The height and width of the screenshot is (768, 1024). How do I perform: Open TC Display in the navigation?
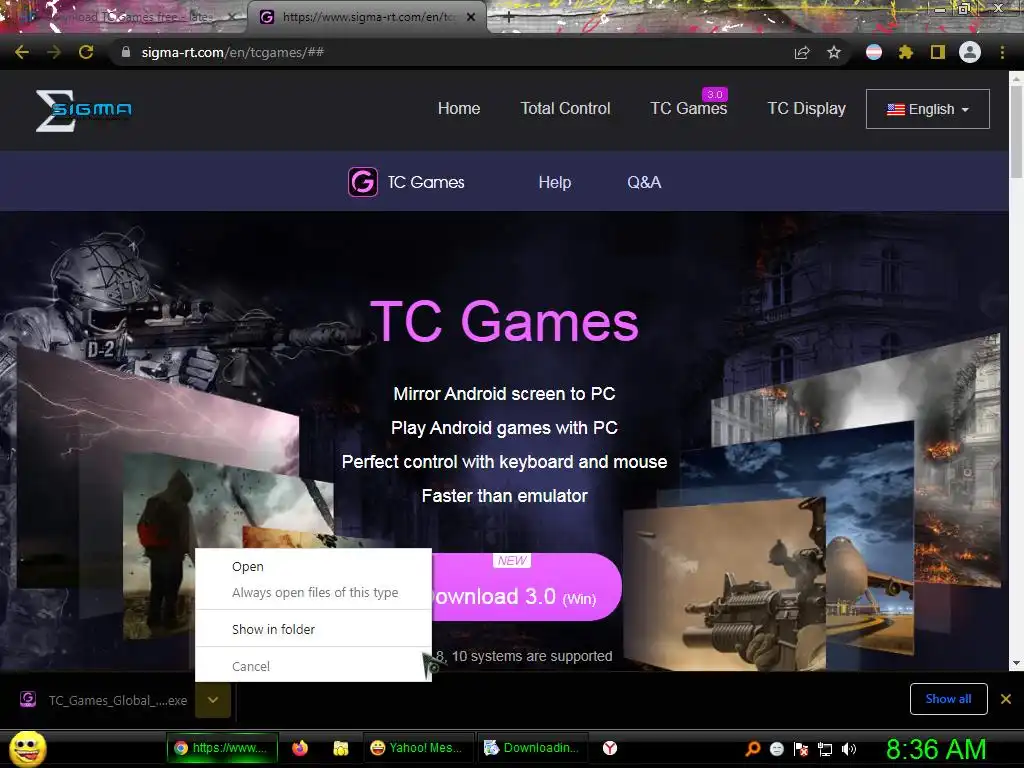coord(807,108)
